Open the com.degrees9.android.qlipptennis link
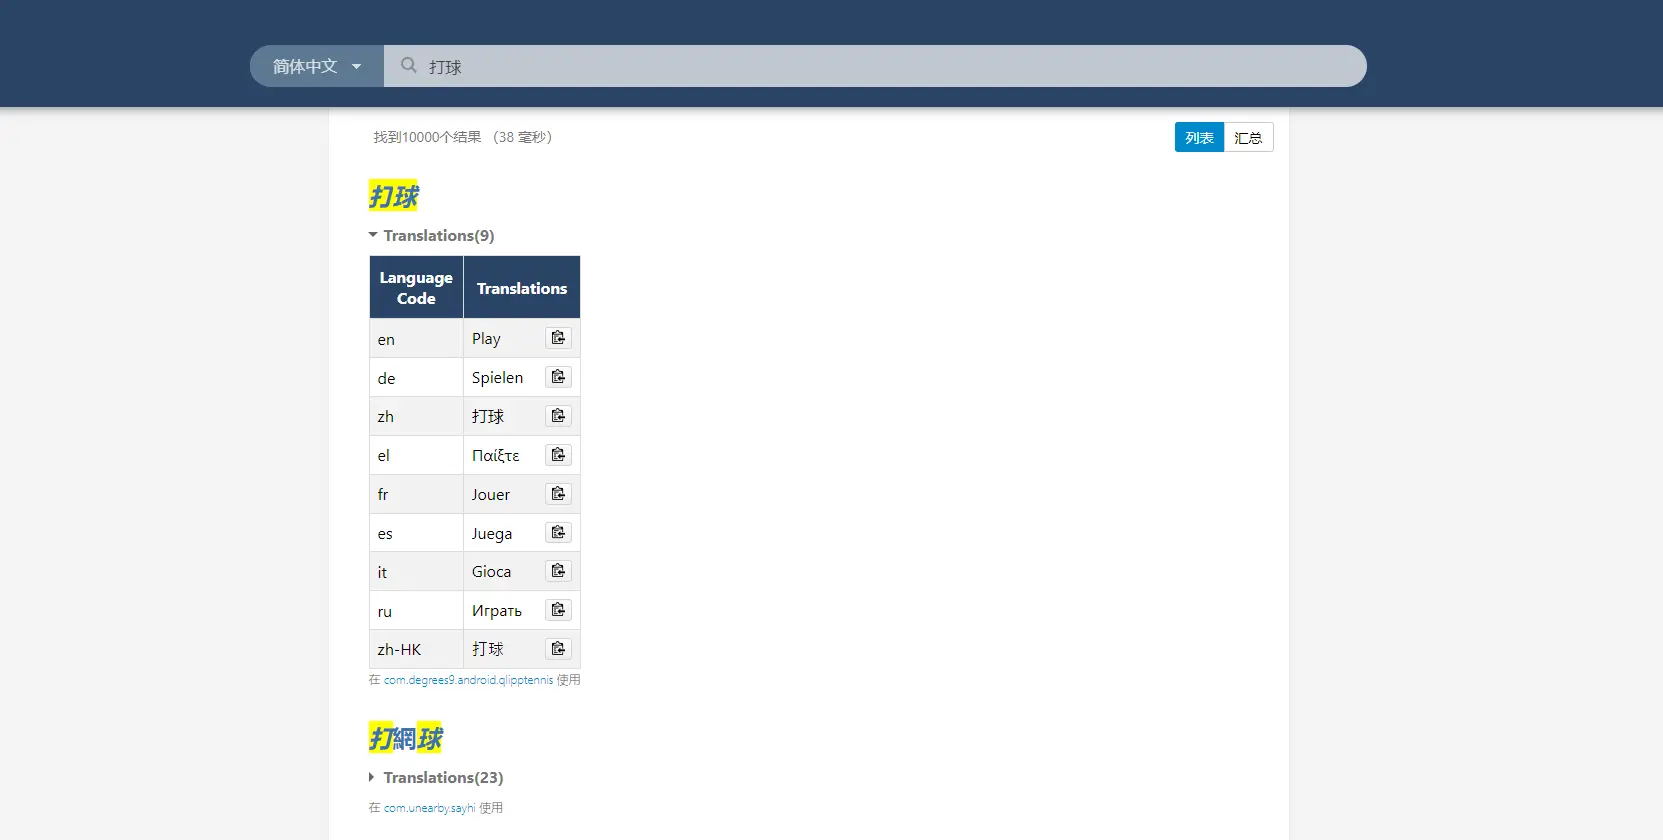Screen dimensions: 1663x840 click(468, 680)
